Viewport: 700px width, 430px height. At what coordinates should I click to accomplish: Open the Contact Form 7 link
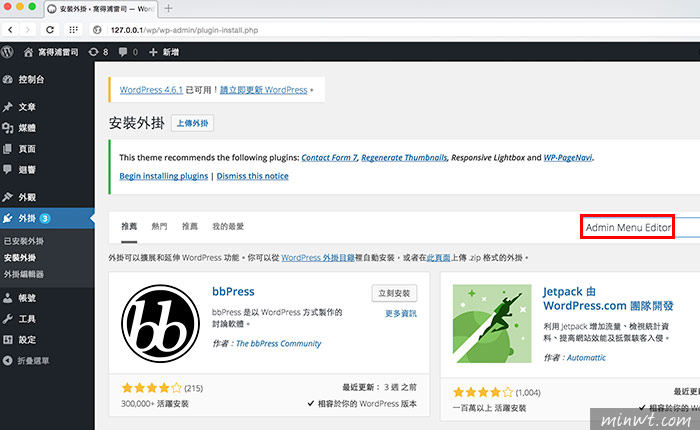click(x=329, y=158)
